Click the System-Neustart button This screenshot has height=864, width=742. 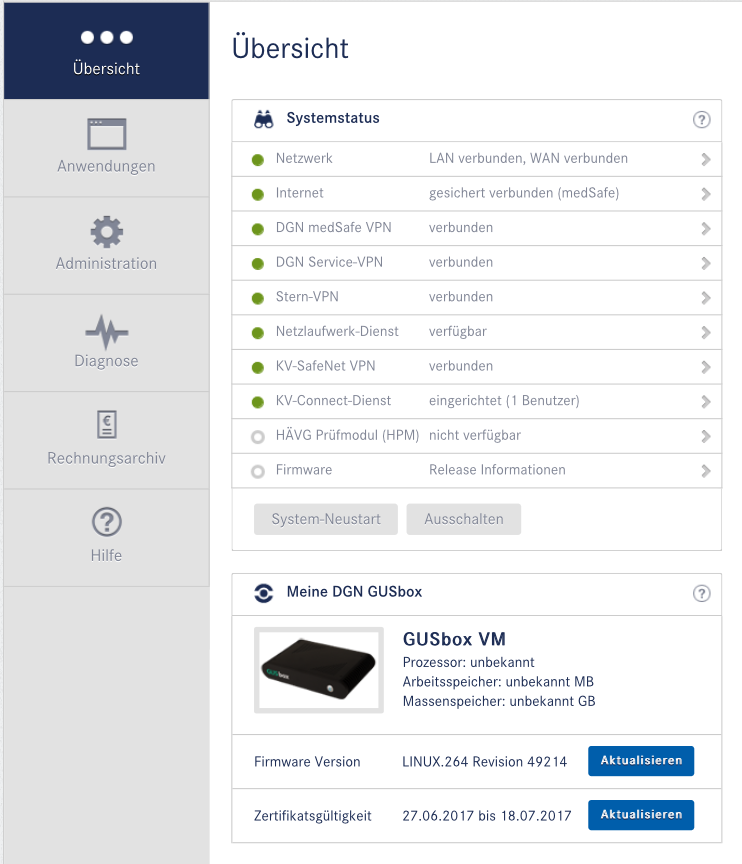pyautogui.click(x=326, y=519)
